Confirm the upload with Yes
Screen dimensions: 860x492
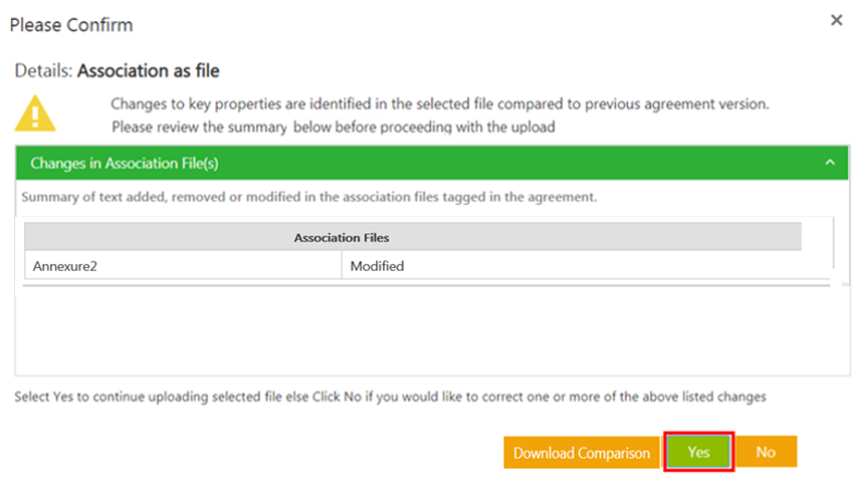pos(698,452)
